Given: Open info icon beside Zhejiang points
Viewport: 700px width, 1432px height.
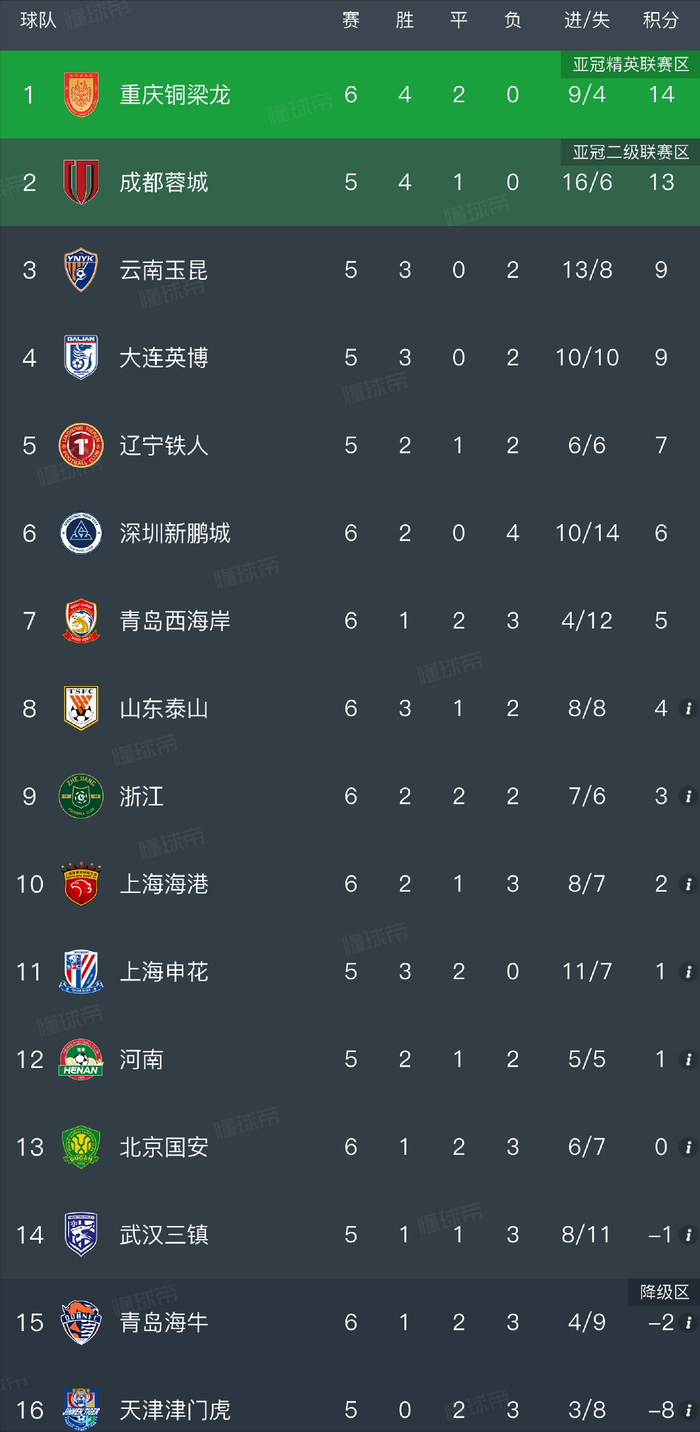Looking at the screenshot, I should pos(687,797).
